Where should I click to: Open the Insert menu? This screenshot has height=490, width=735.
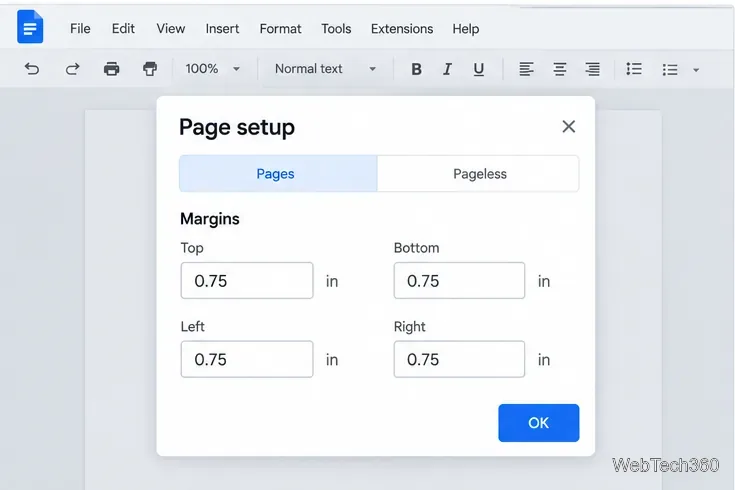pos(222,29)
